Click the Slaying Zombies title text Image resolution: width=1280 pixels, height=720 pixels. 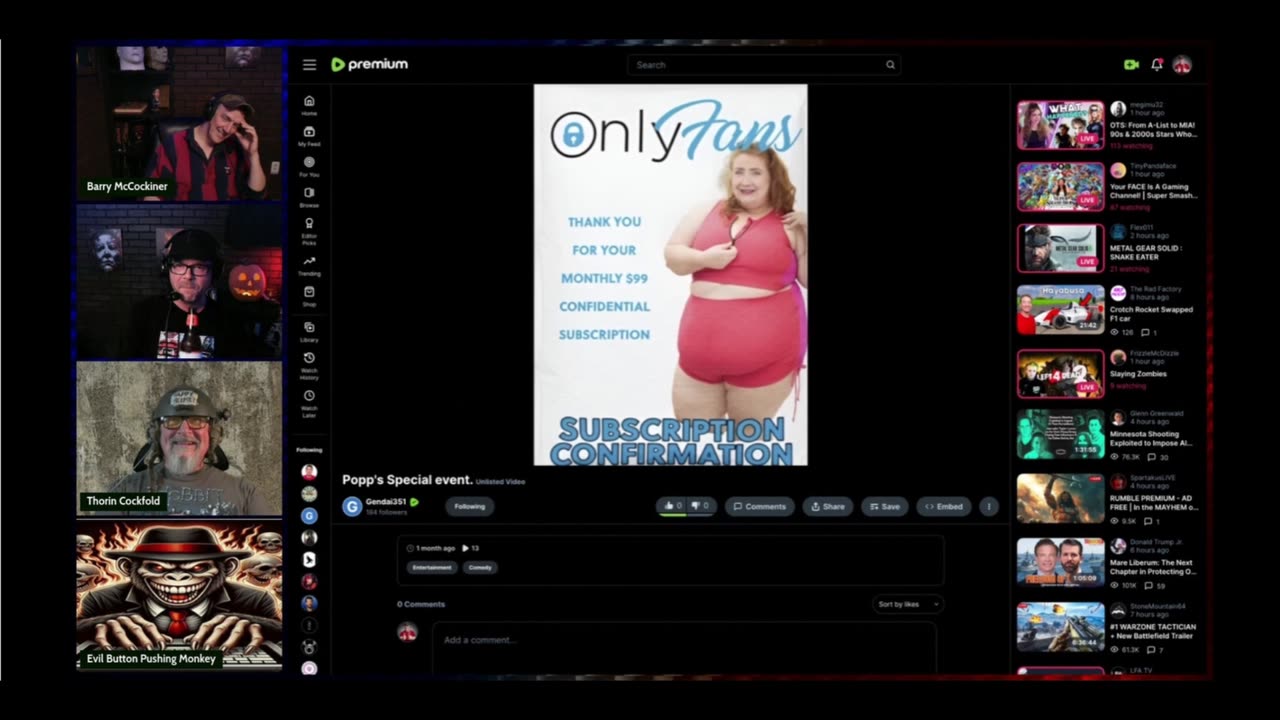click(1138, 374)
